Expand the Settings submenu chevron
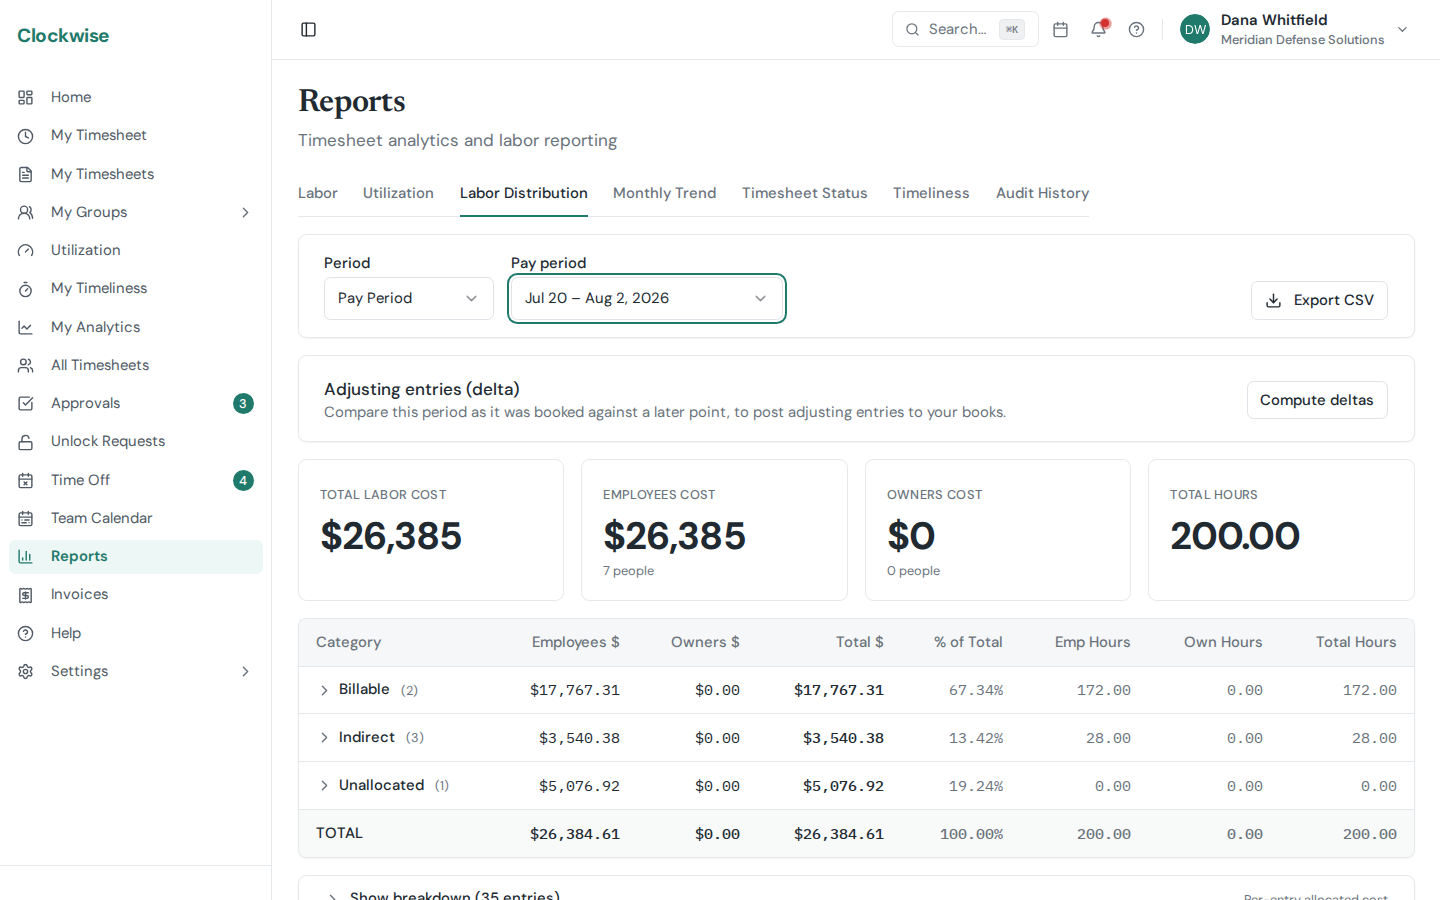 tap(245, 671)
